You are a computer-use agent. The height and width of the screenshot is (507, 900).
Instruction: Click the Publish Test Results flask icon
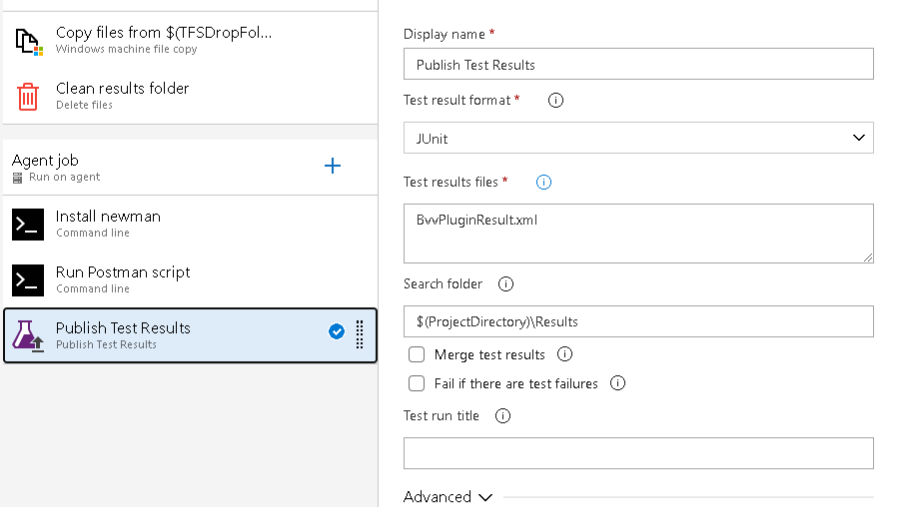(28, 335)
